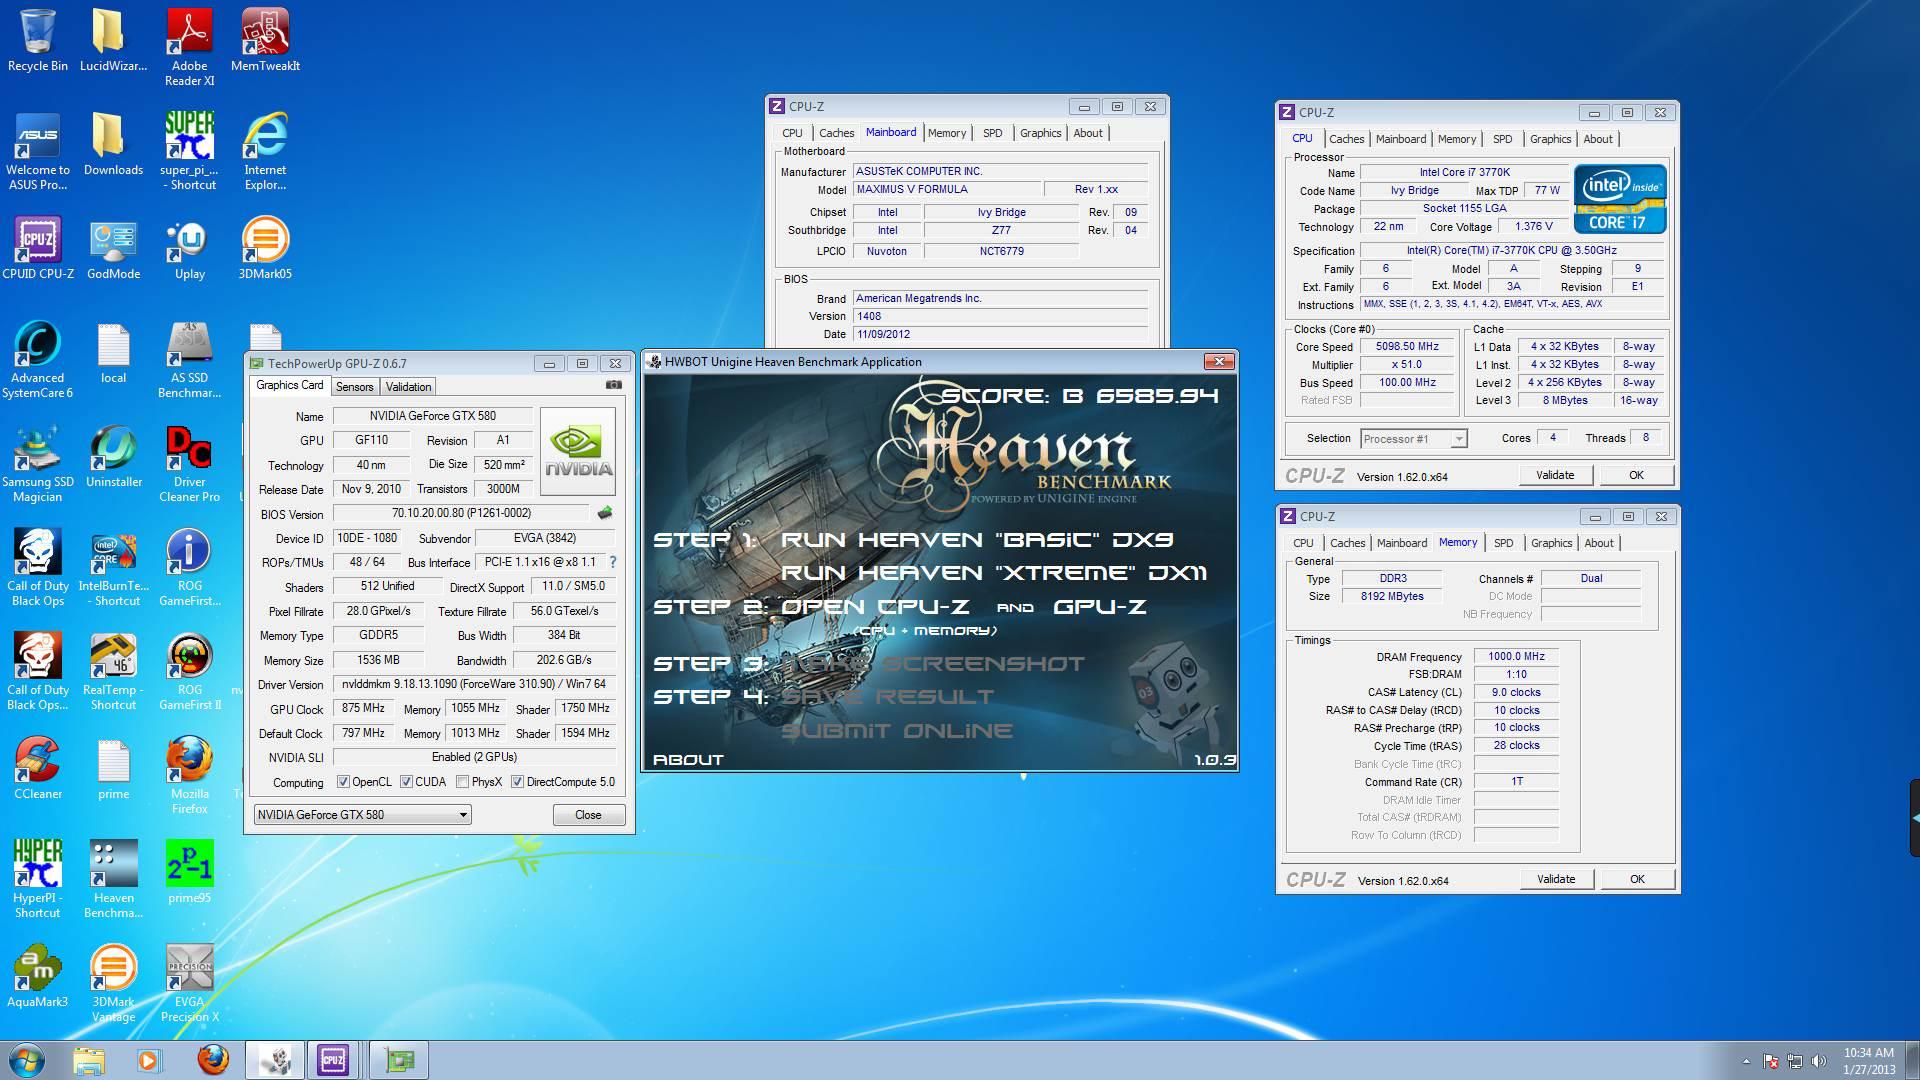Open the Recycle Bin desktop icon
The width and height of the screenshot is (1920, 1080).
pyautogui.click(x=38, y=40)
